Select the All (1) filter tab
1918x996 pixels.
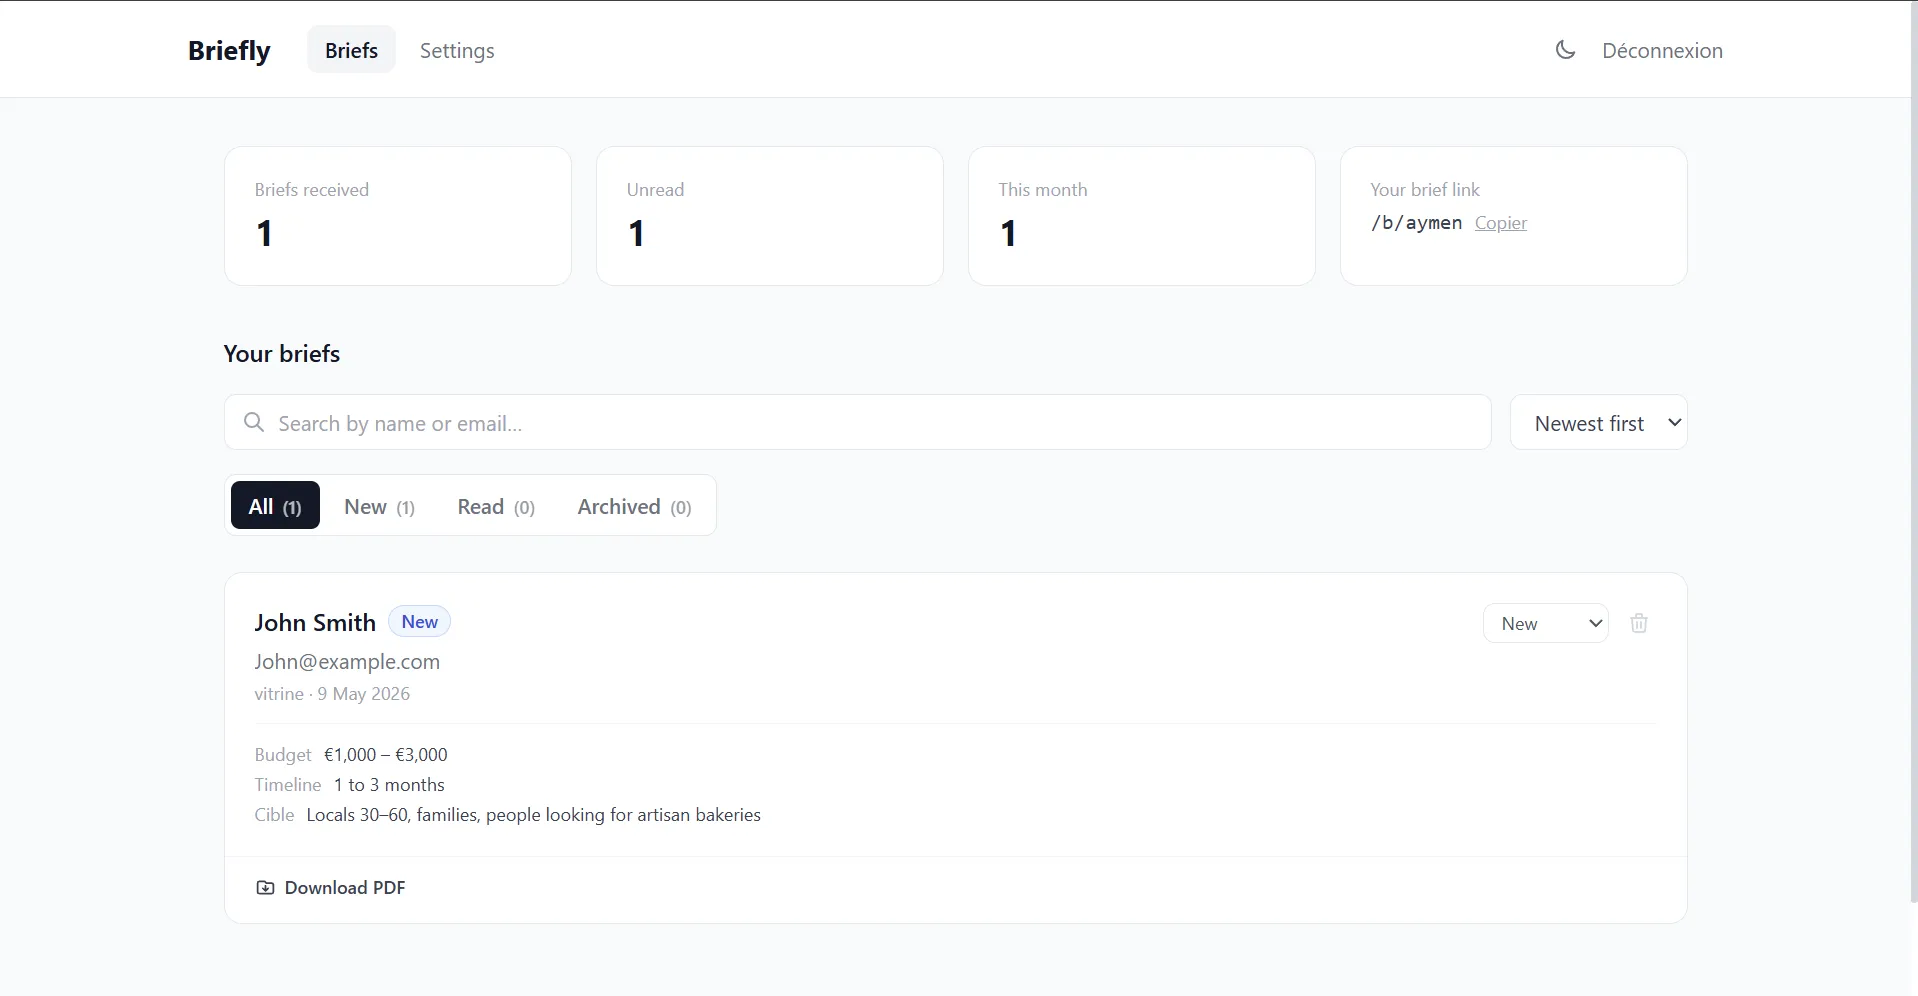tap(275, 506)
